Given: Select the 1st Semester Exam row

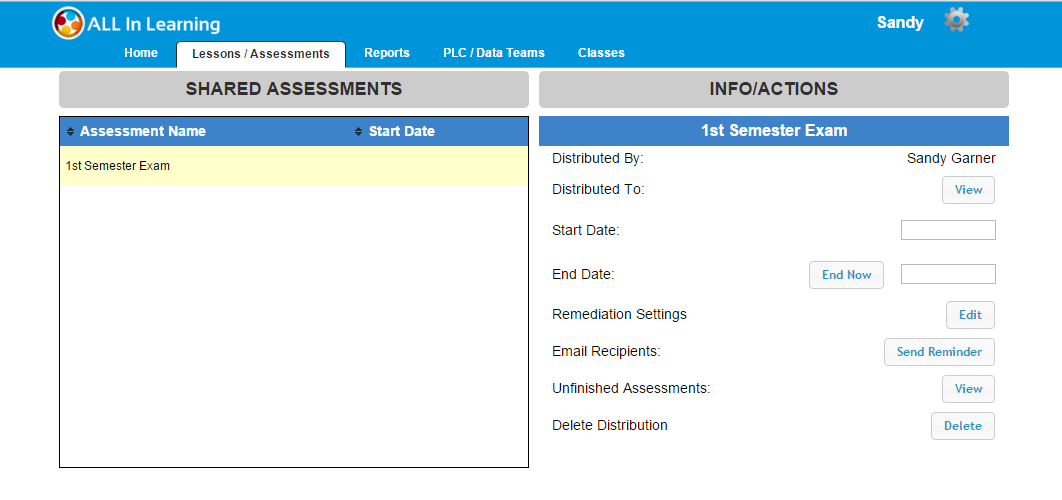Looking at the screenshot, I should [293, 166].
